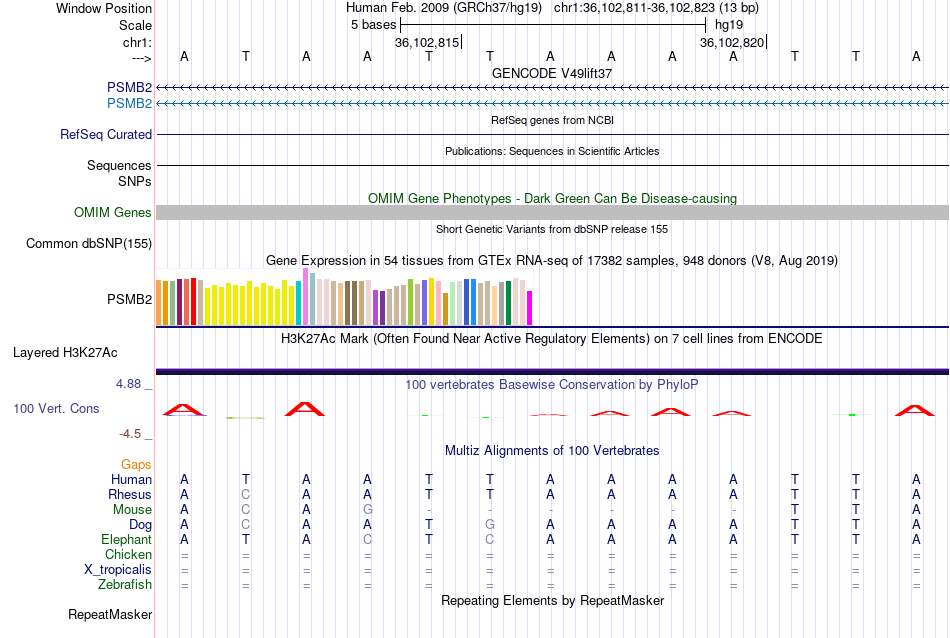Open Publications: Sequences in Scientific Articles title
Viewport: 950px width, 638px height.
pyautogui.click(x=552, y=151)
